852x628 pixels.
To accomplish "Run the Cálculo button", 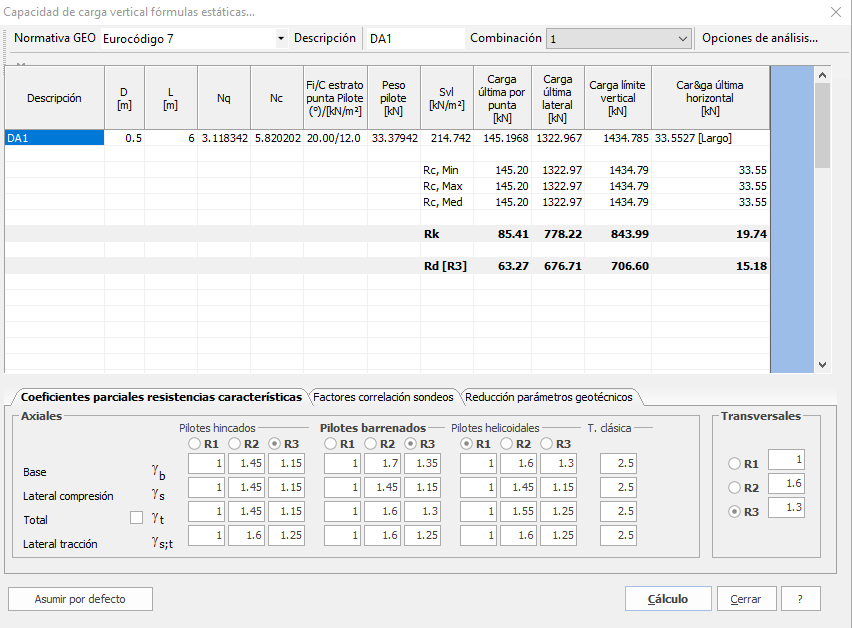I will coord(668,599).
